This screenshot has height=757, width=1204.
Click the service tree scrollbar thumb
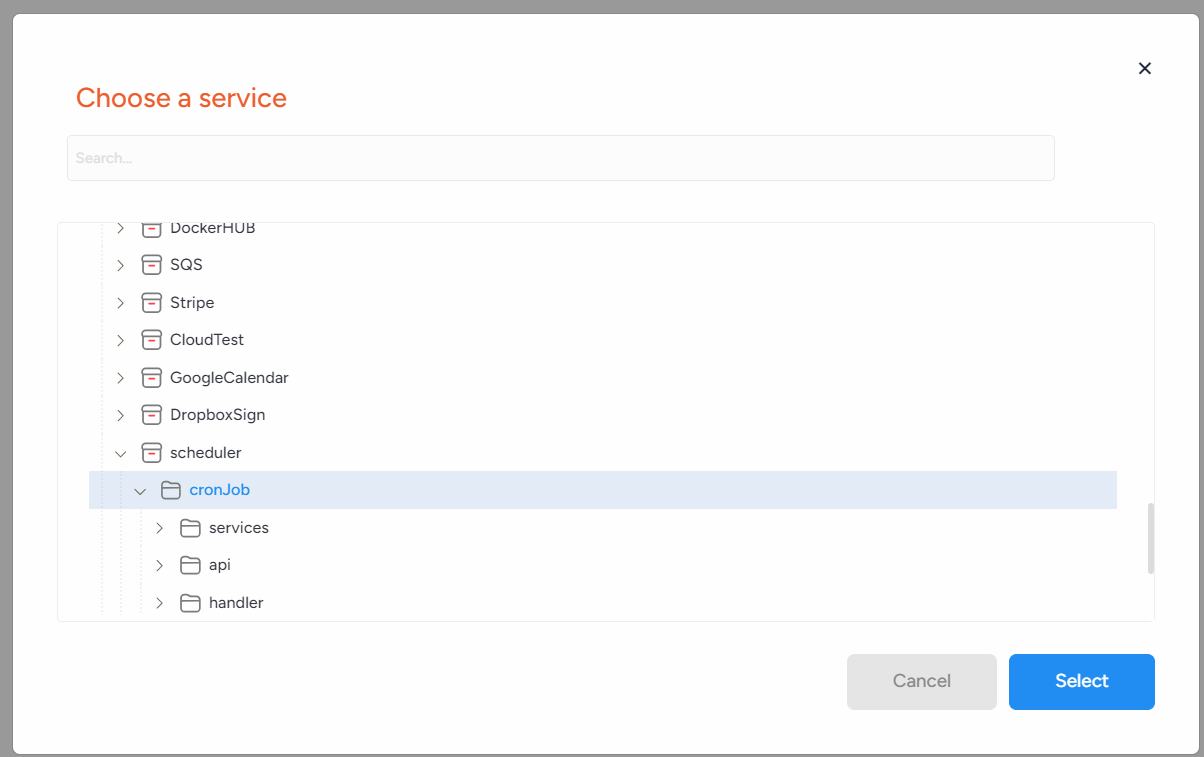tap(1151, 538)
